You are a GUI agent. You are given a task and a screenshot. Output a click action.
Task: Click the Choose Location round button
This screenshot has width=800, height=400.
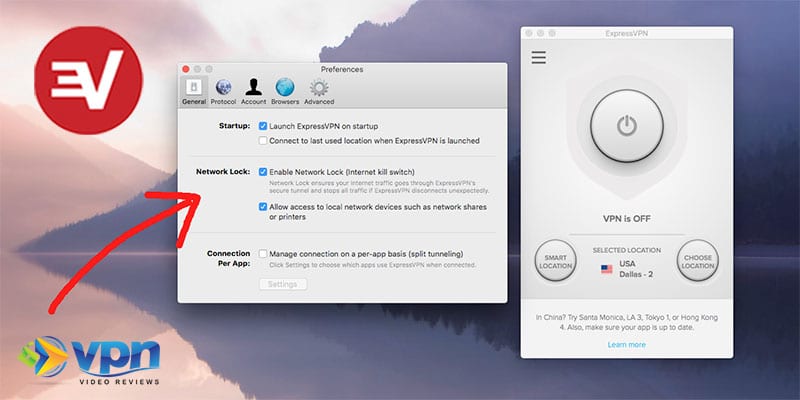tap(697, 261)
